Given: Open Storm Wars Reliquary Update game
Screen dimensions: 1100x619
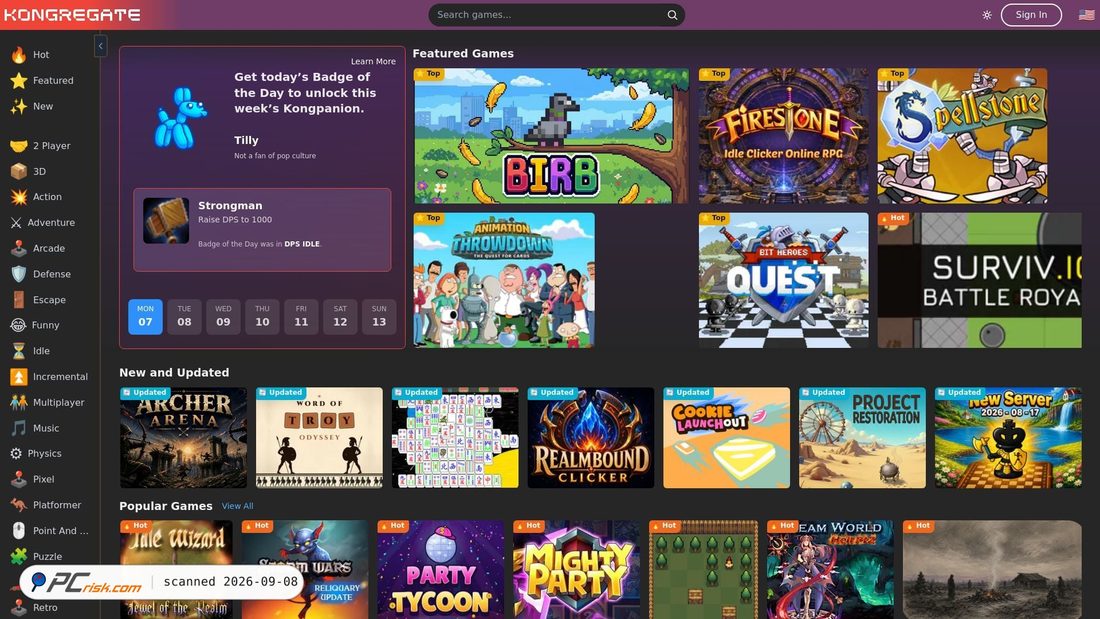Looking at the screenshot, I should click(x=304, y=569).
